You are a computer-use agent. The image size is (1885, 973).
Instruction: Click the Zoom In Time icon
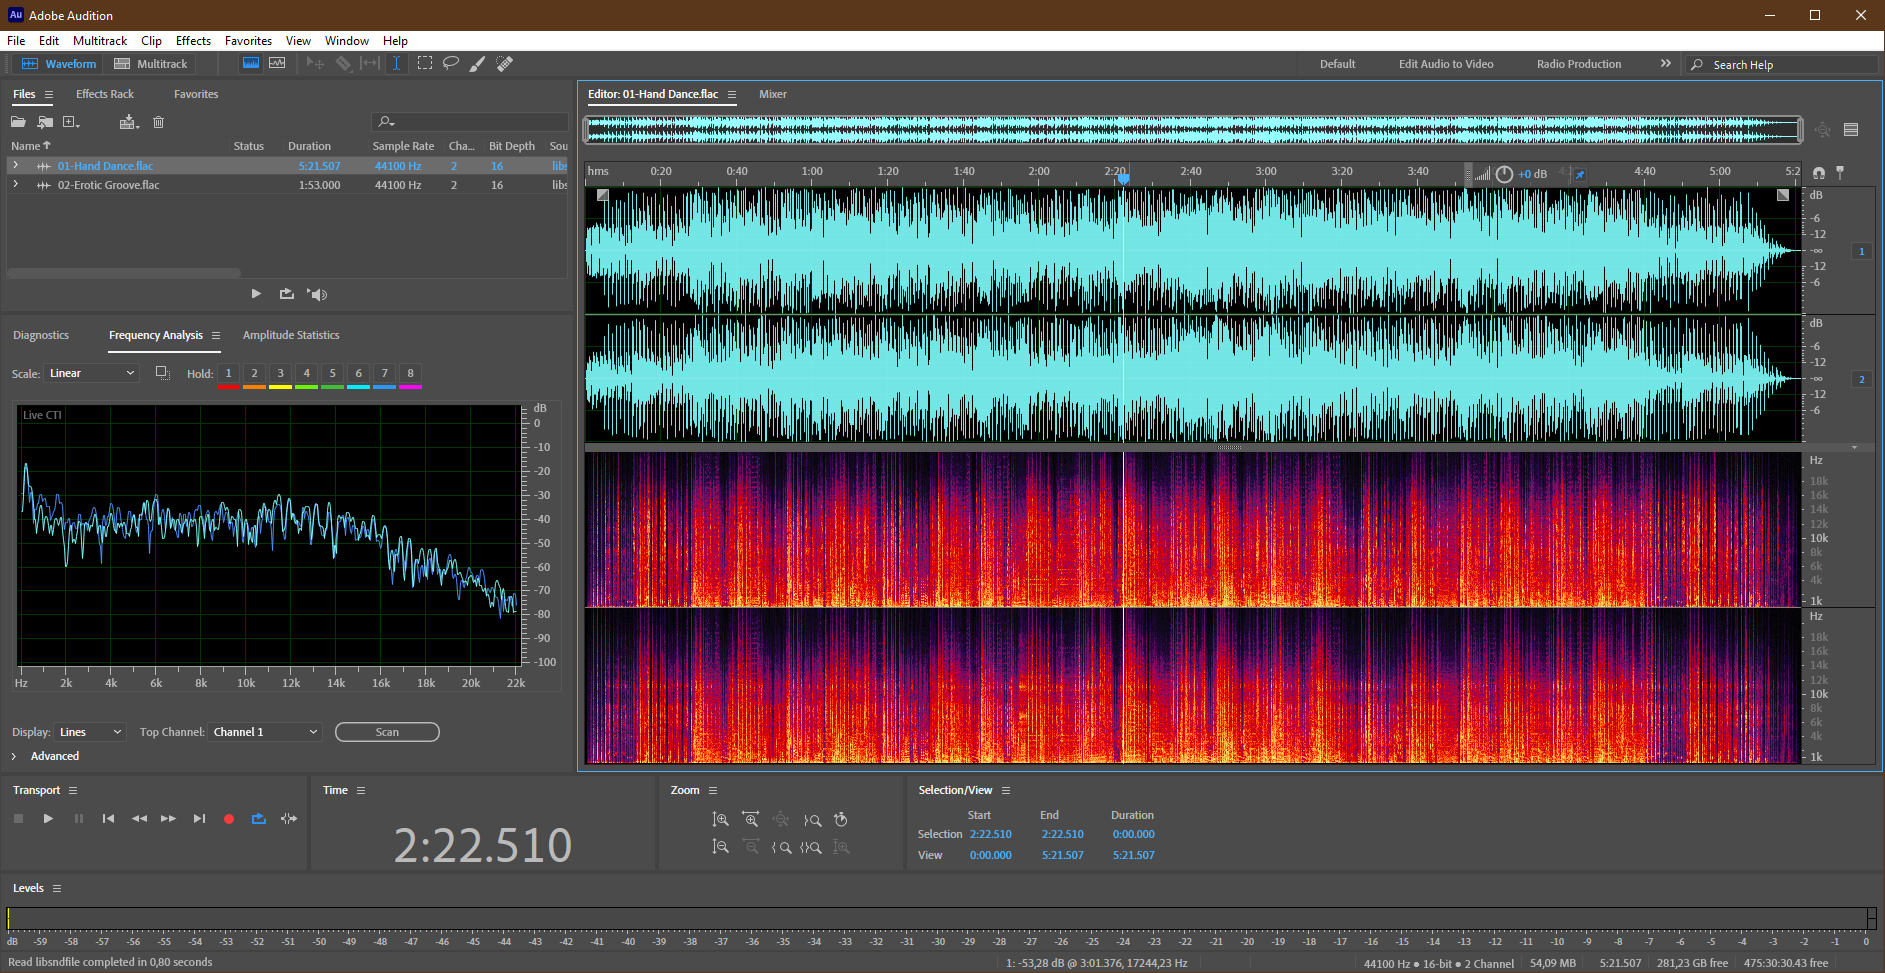pos(751,820)
